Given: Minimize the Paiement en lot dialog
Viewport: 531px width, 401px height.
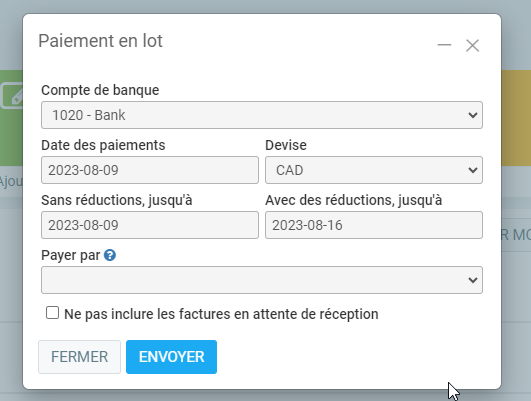Looking at the screenshot, I should pyautogui.click(x=444, y=45).
